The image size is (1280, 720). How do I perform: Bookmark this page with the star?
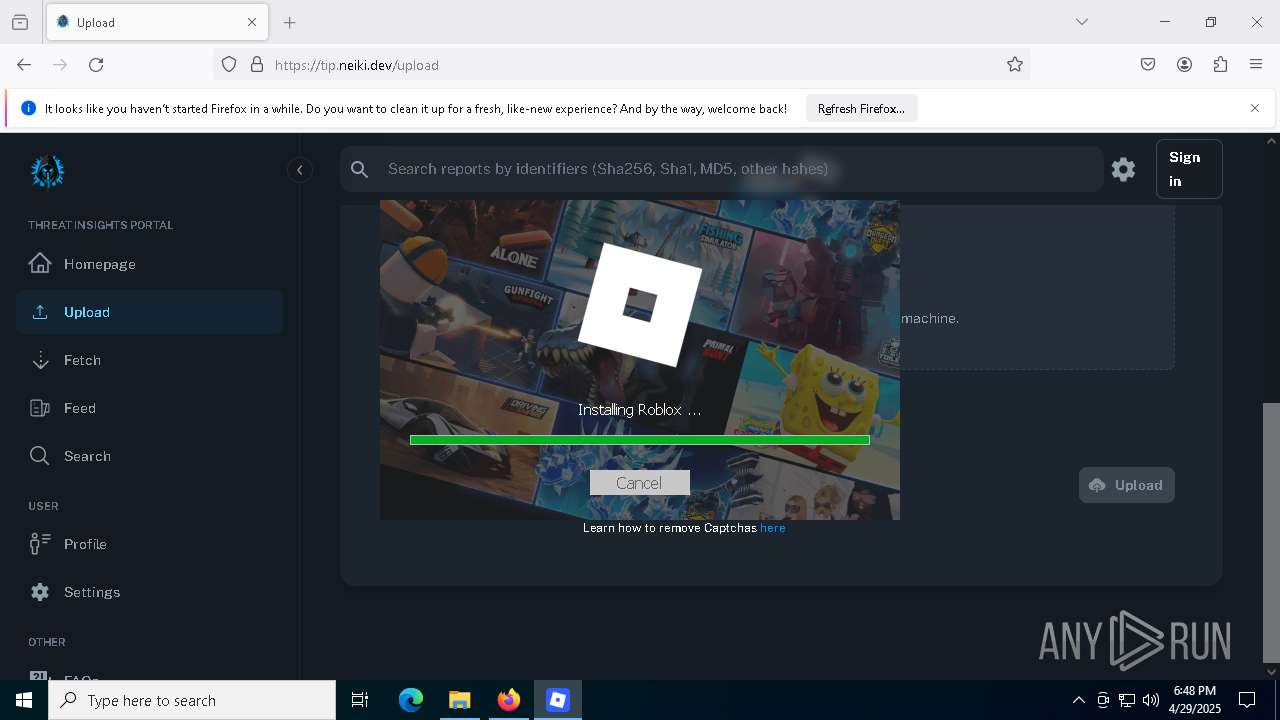pyautogui.click(x=1015, y=64)
